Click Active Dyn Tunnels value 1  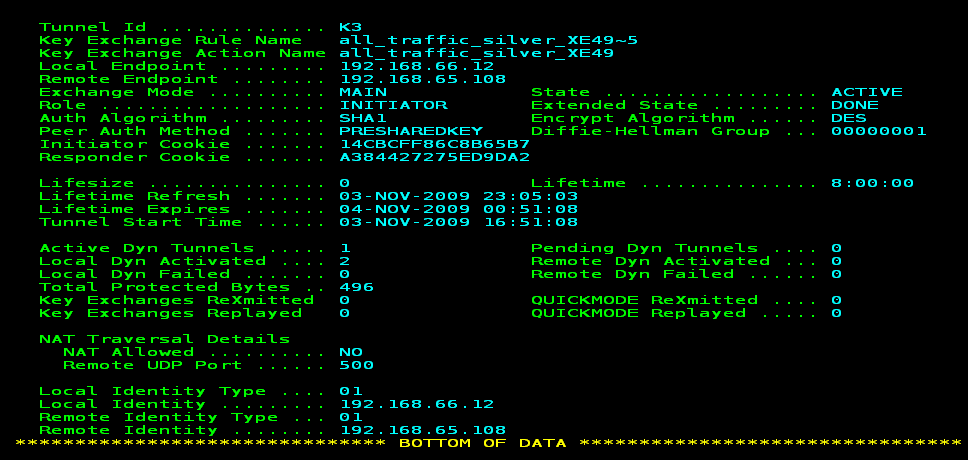tap(344, 248)
